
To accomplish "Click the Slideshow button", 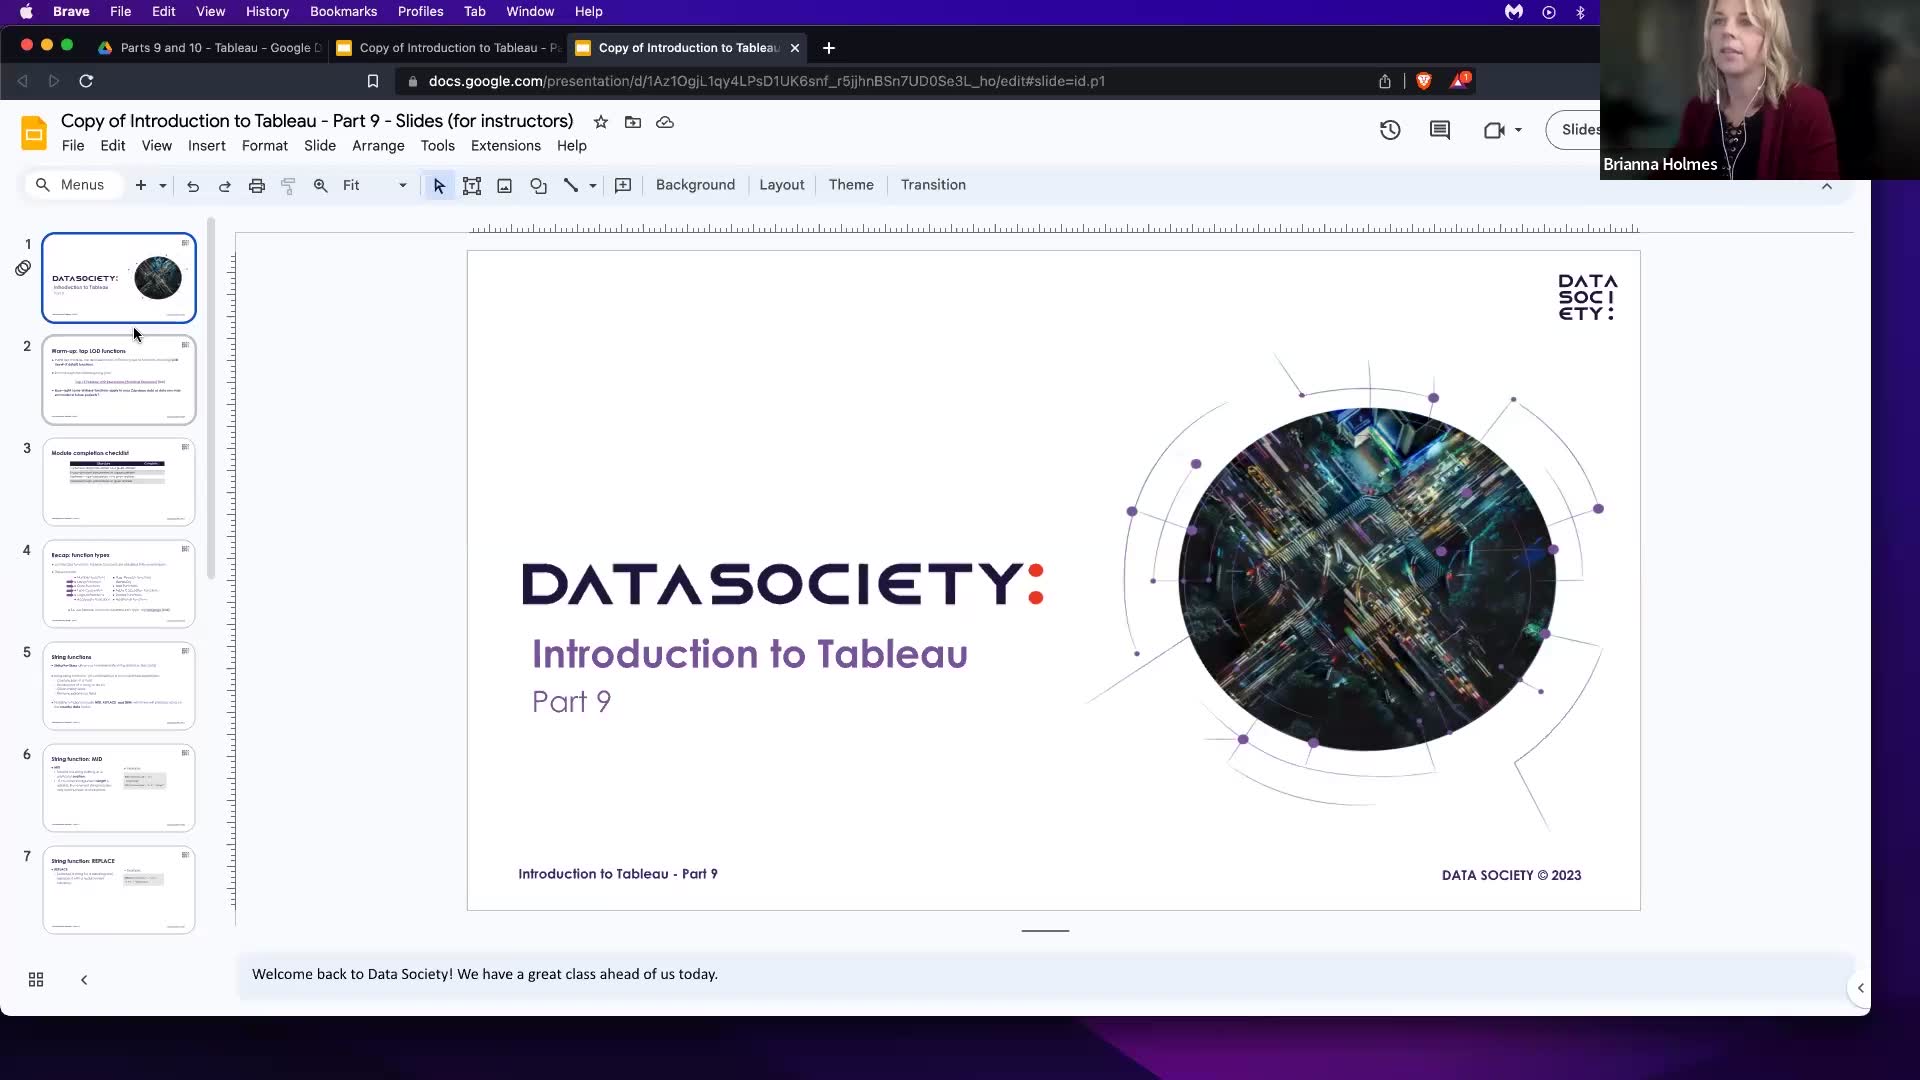I will tap(1574, 130).
